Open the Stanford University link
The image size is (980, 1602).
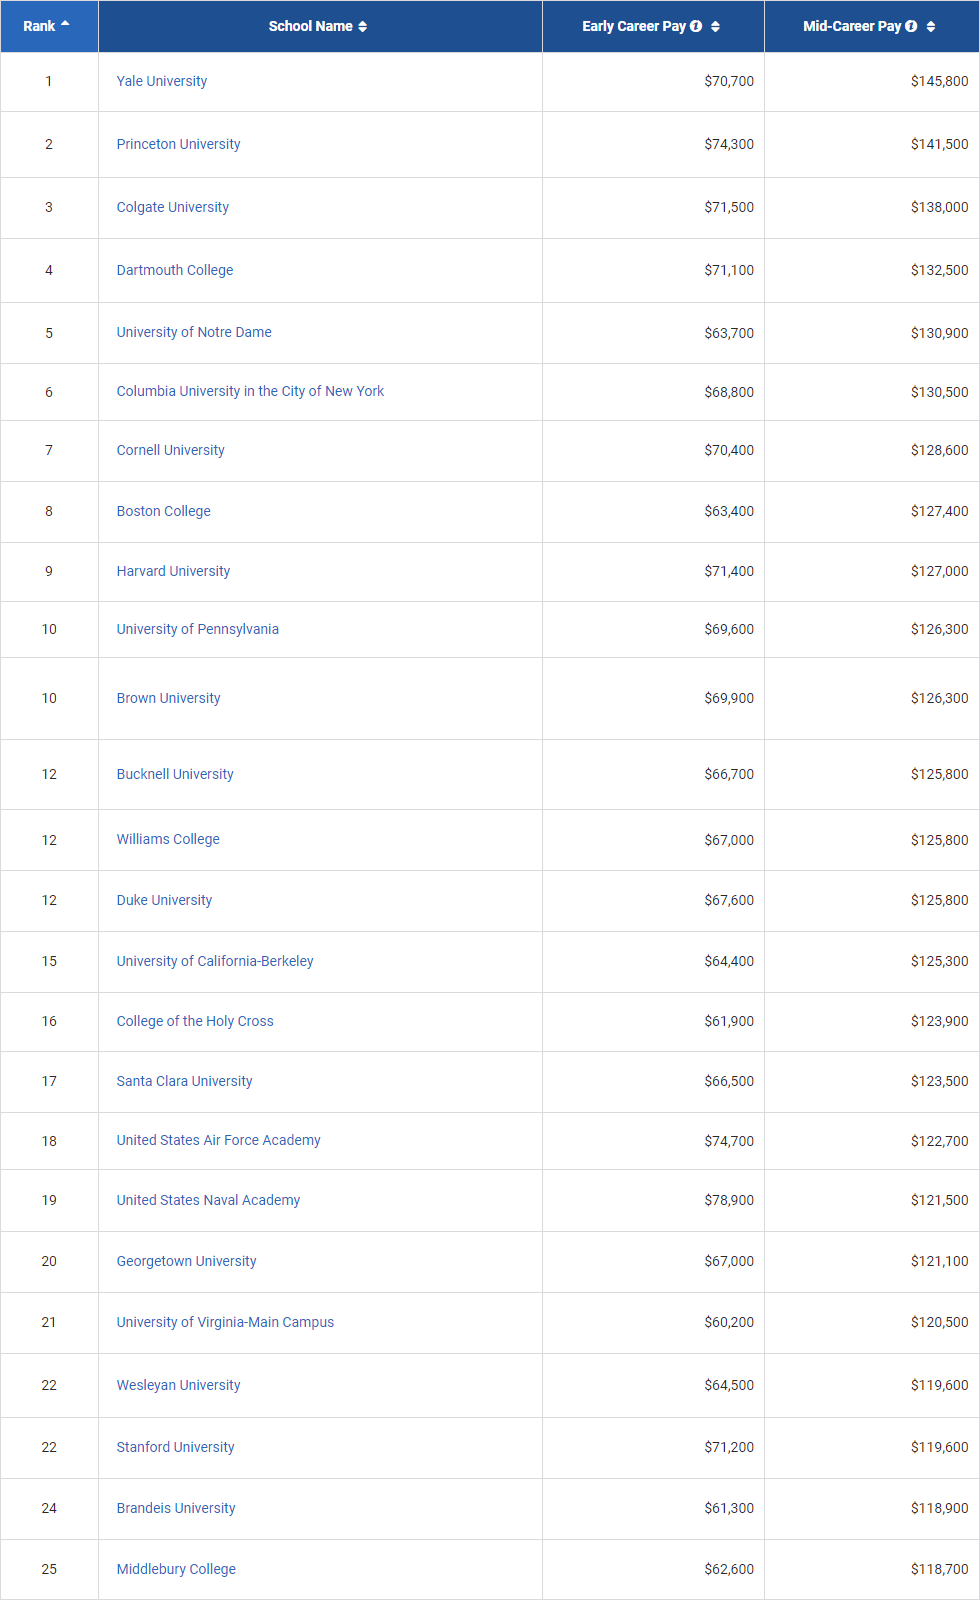pos(175,1447)
